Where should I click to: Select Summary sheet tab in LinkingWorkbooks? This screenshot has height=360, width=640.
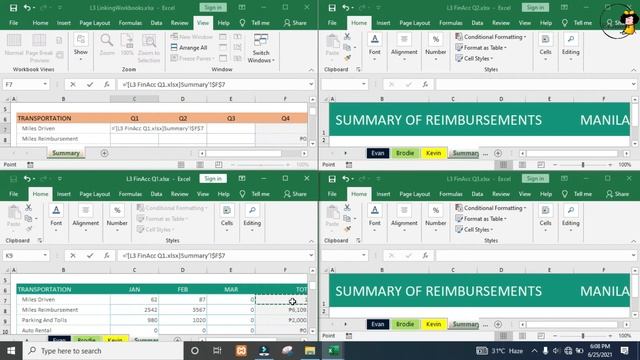tap(66, 153)
